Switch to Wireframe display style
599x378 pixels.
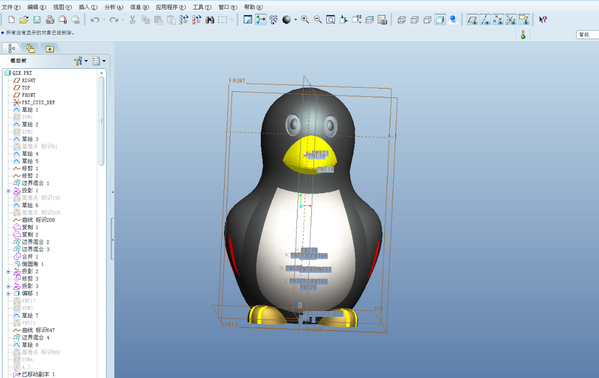pyautogui.click(x=401, y=19)
